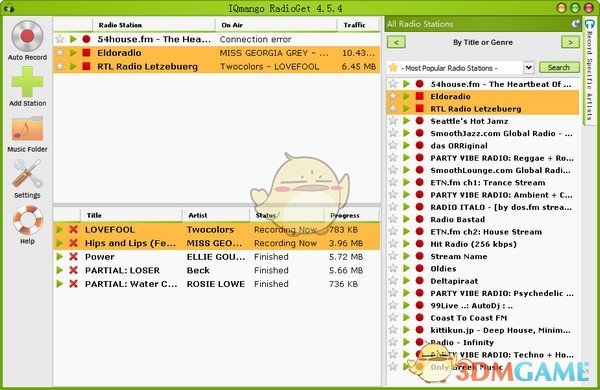Select Seattle's Hot Jamz station name
Image resolution: width=600 pixels, height=390 pixels.
(469, 121)
